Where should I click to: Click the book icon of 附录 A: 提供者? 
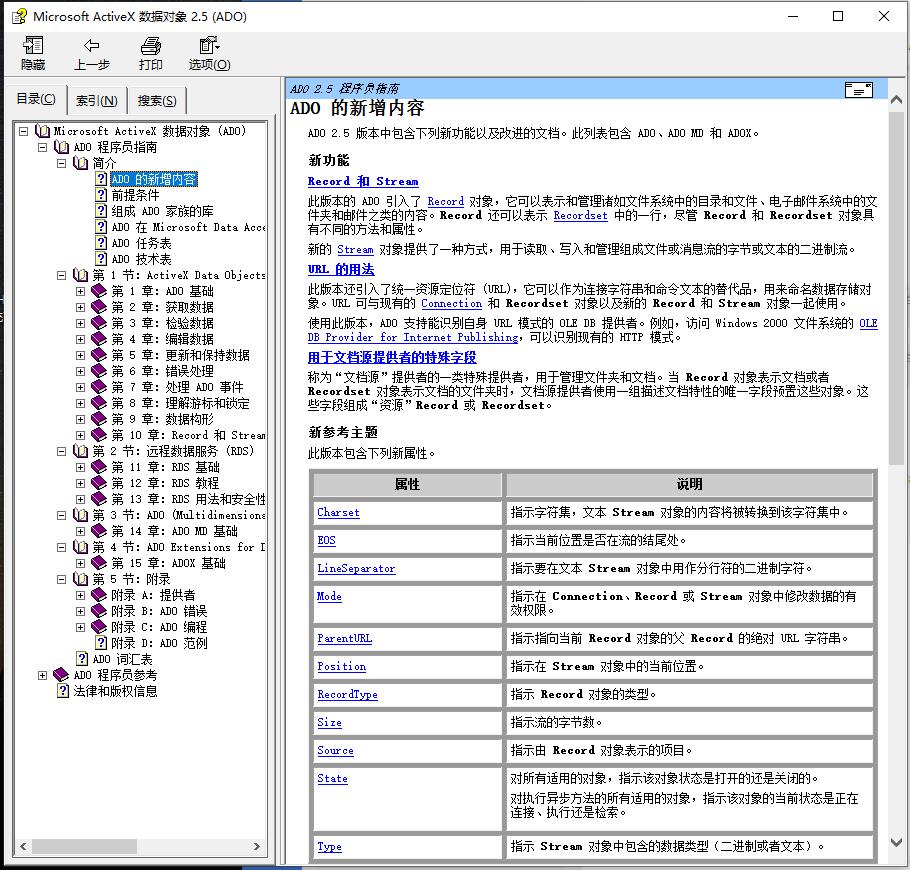coord(99,595)
